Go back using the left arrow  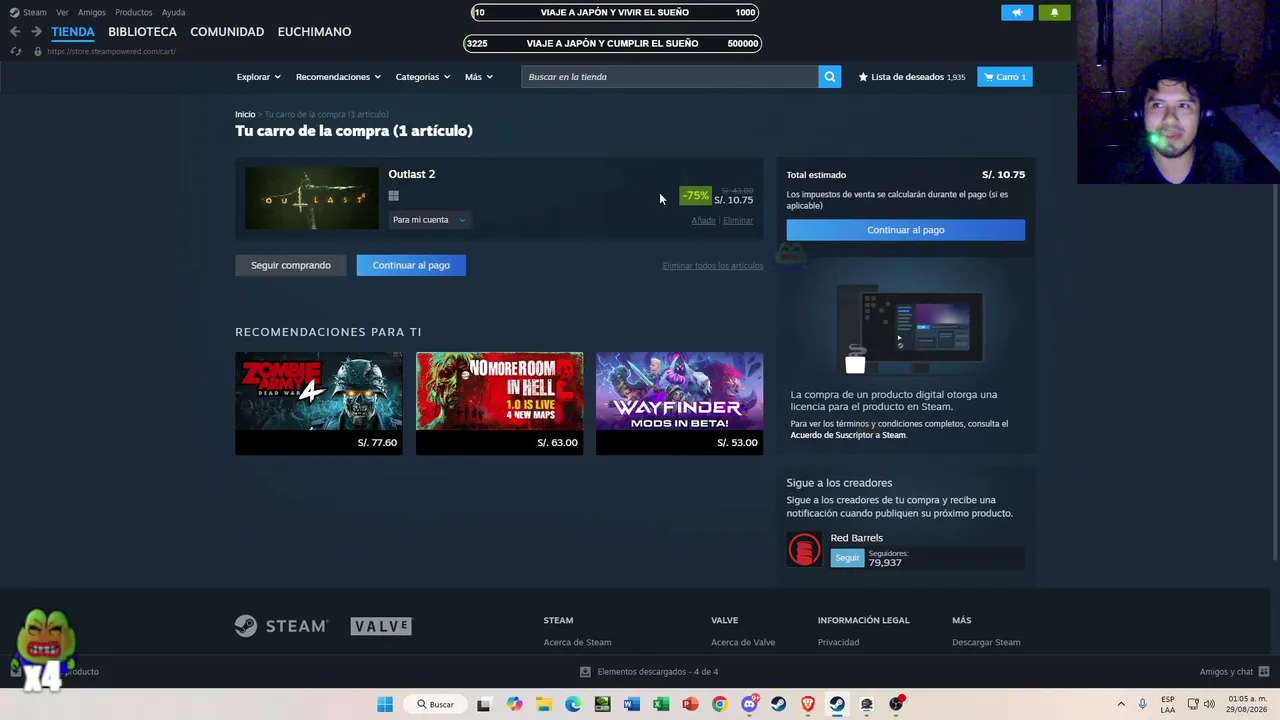[x=15, y=32]
